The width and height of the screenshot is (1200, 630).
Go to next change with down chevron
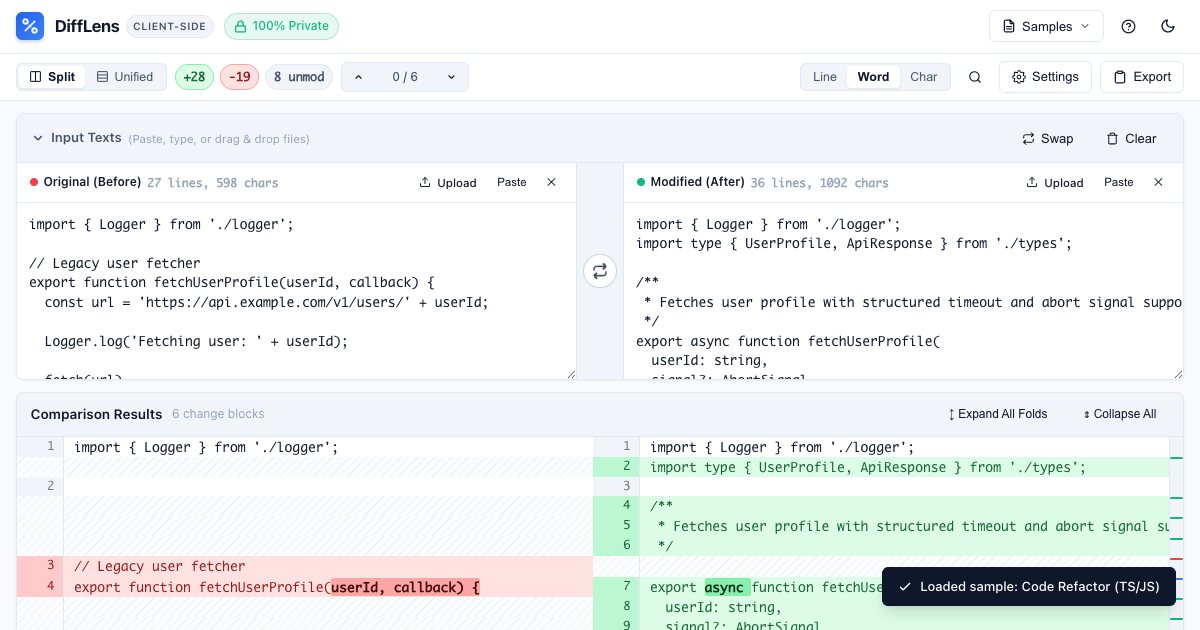click(x=451, y=77)
